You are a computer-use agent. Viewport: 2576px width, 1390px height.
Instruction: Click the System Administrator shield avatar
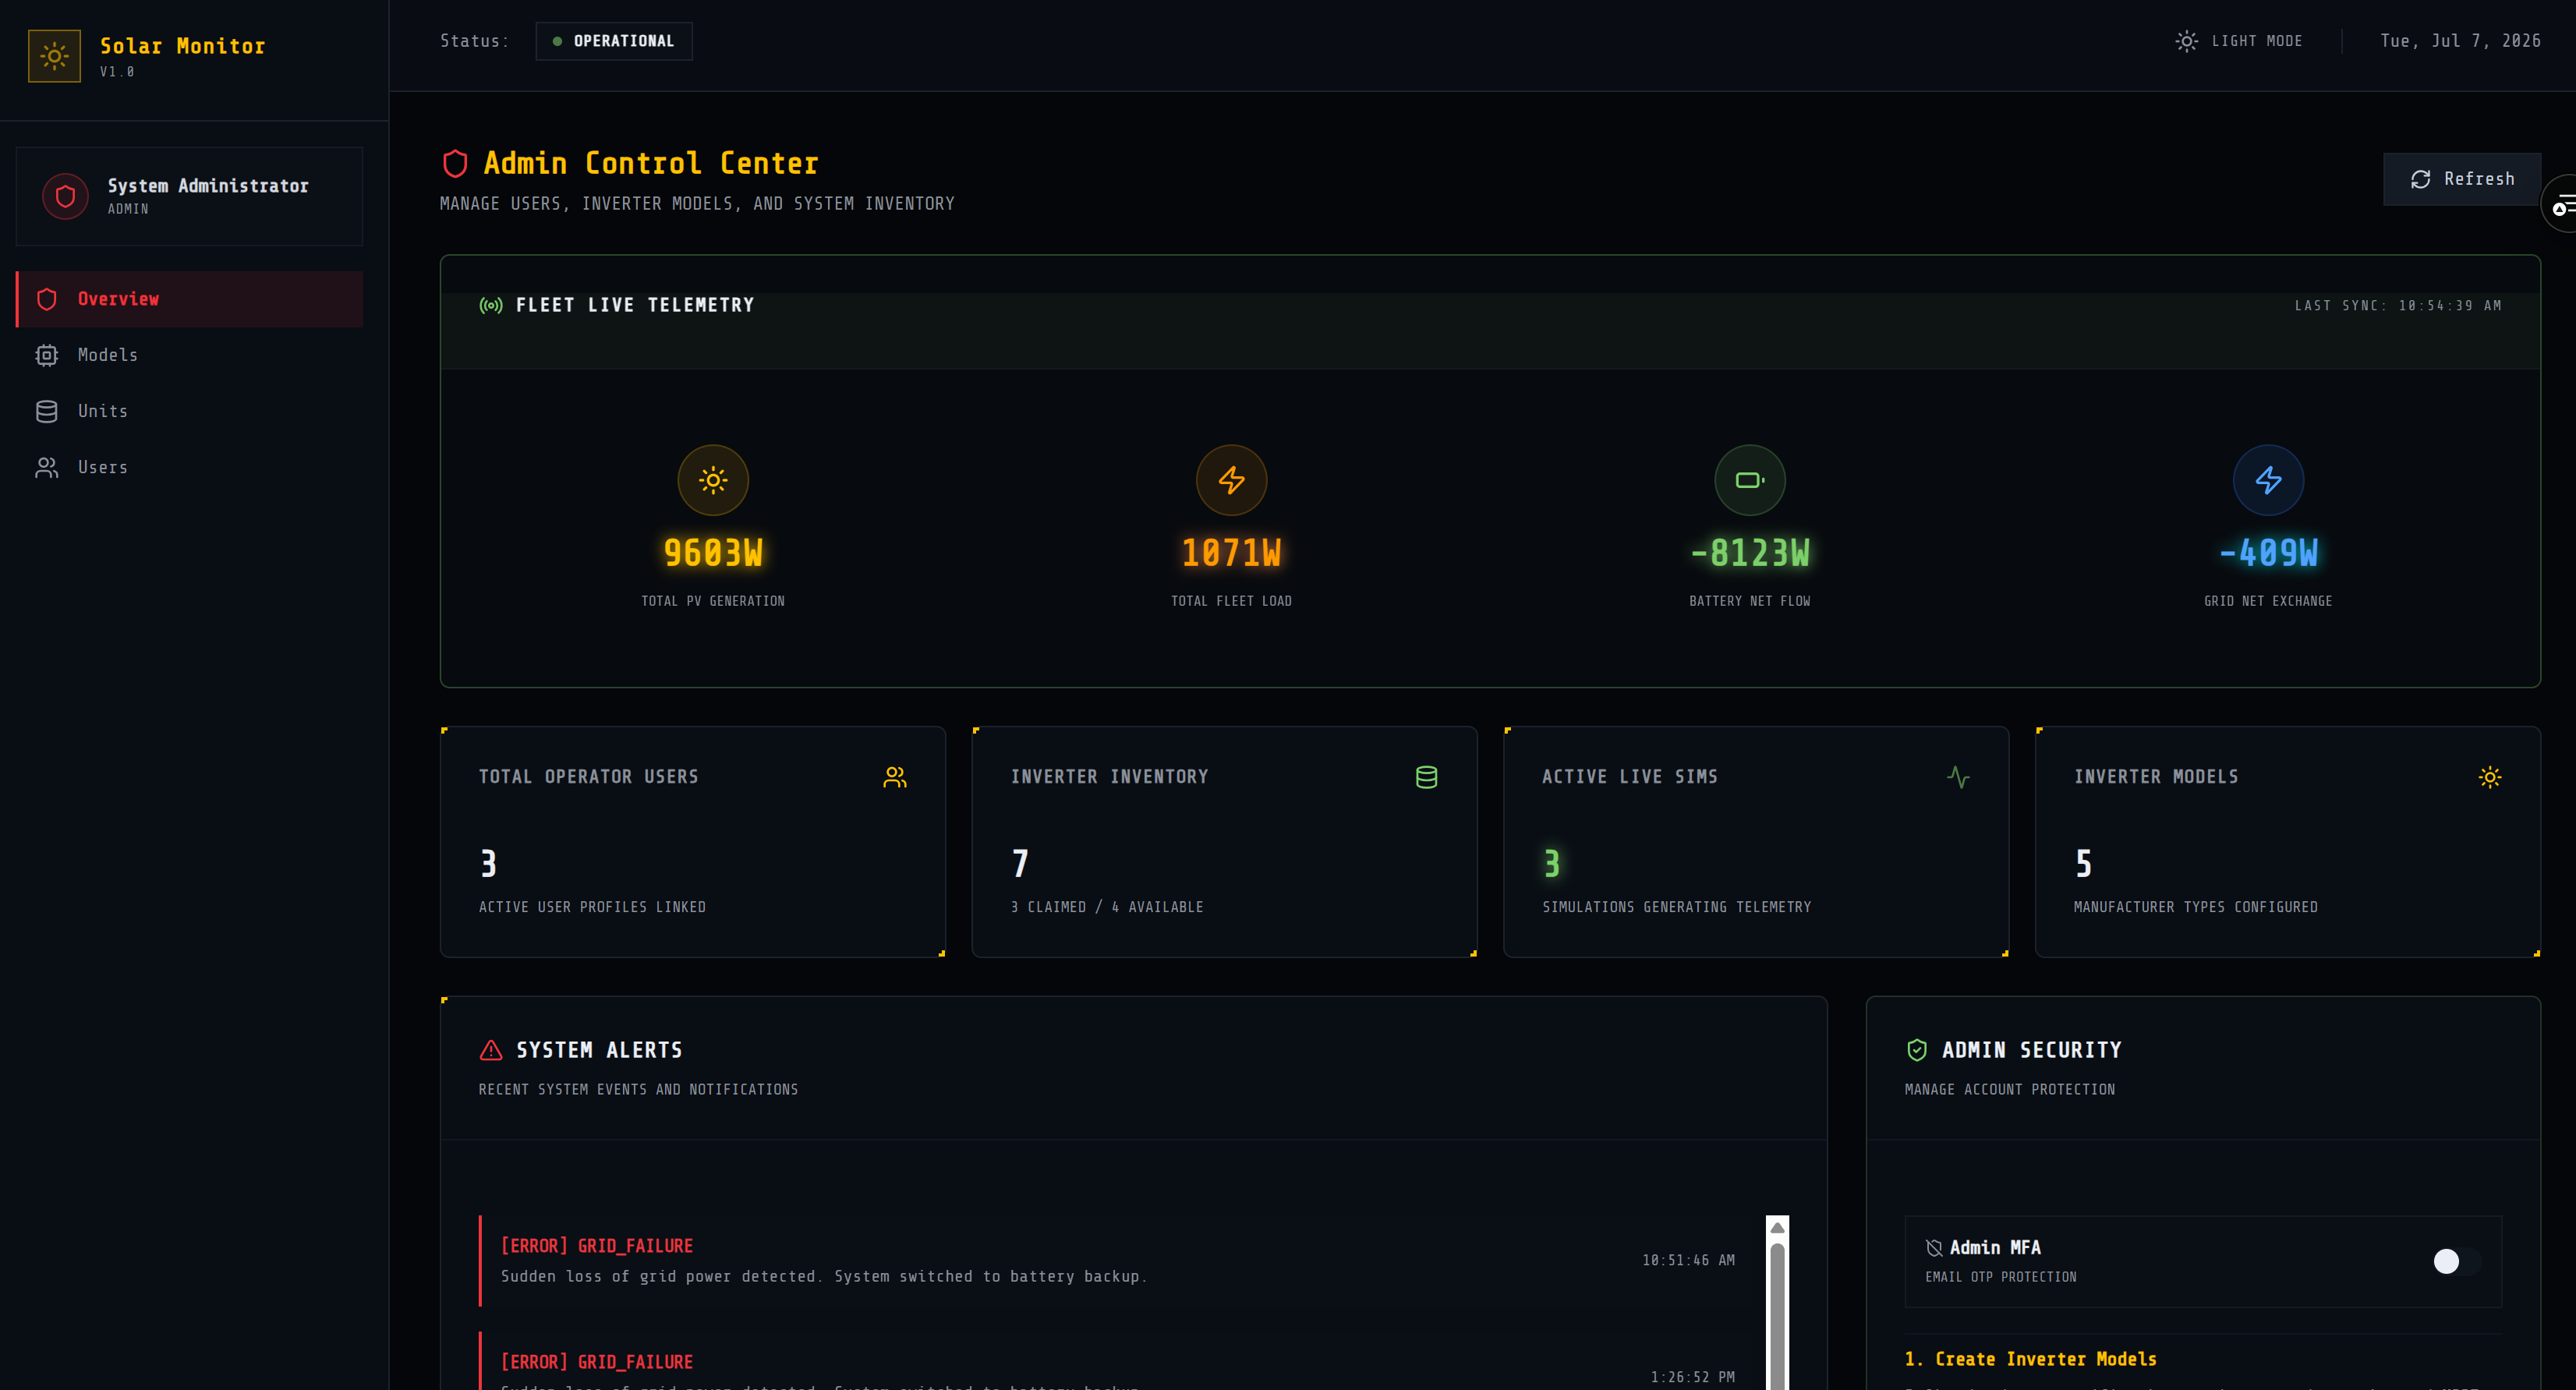coord(65,196)
